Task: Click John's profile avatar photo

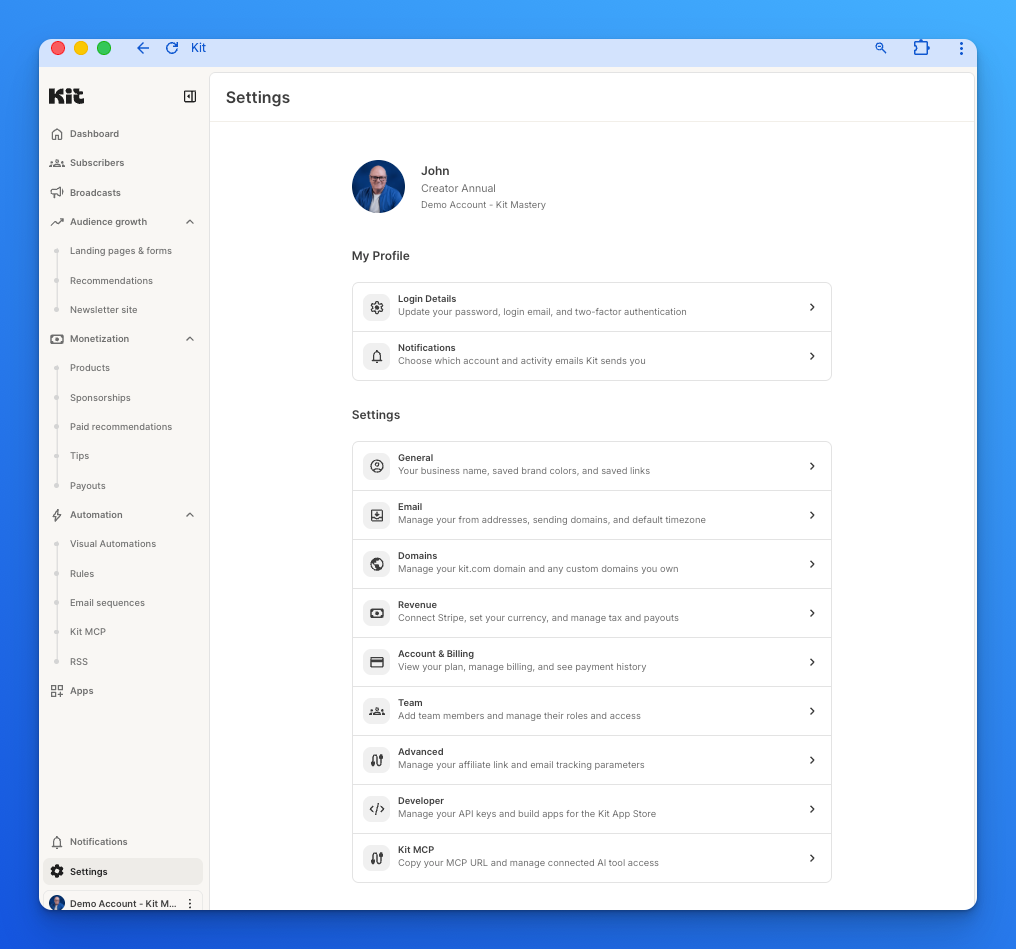Action: [x=378, y=187]
